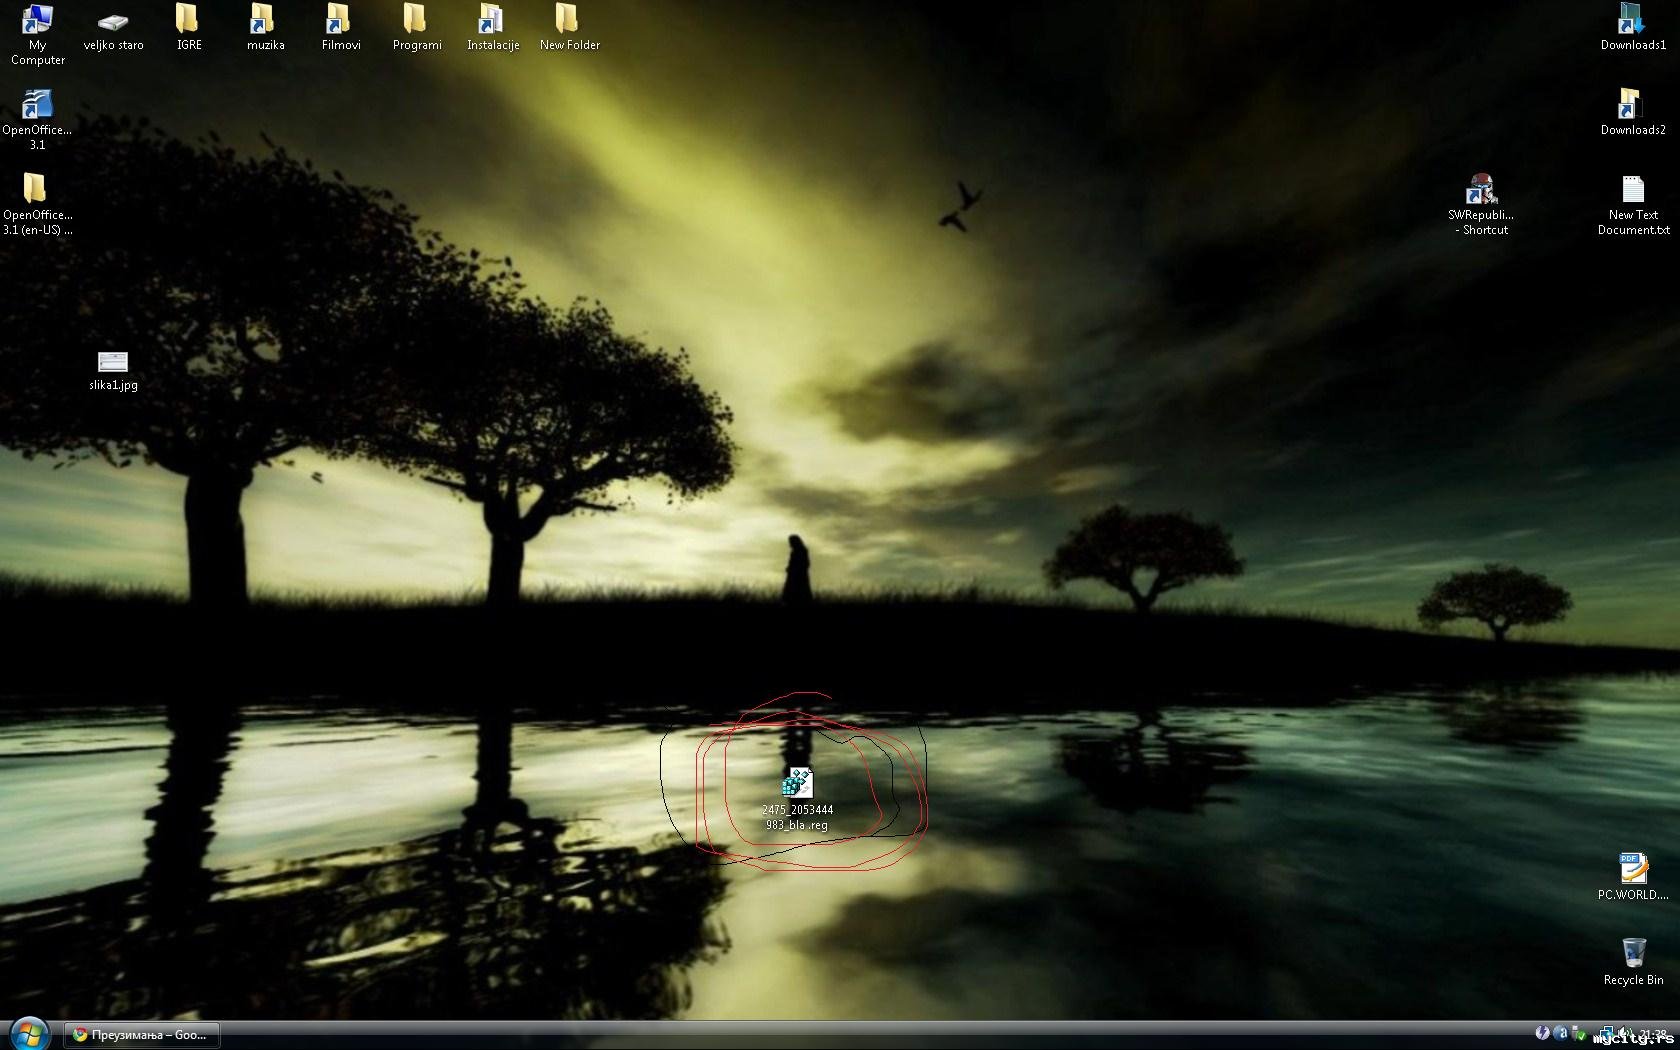The height and width of the screenshot is (1050, 1680).
Task: Click the Programi folder icon
Action: point(417,28)
